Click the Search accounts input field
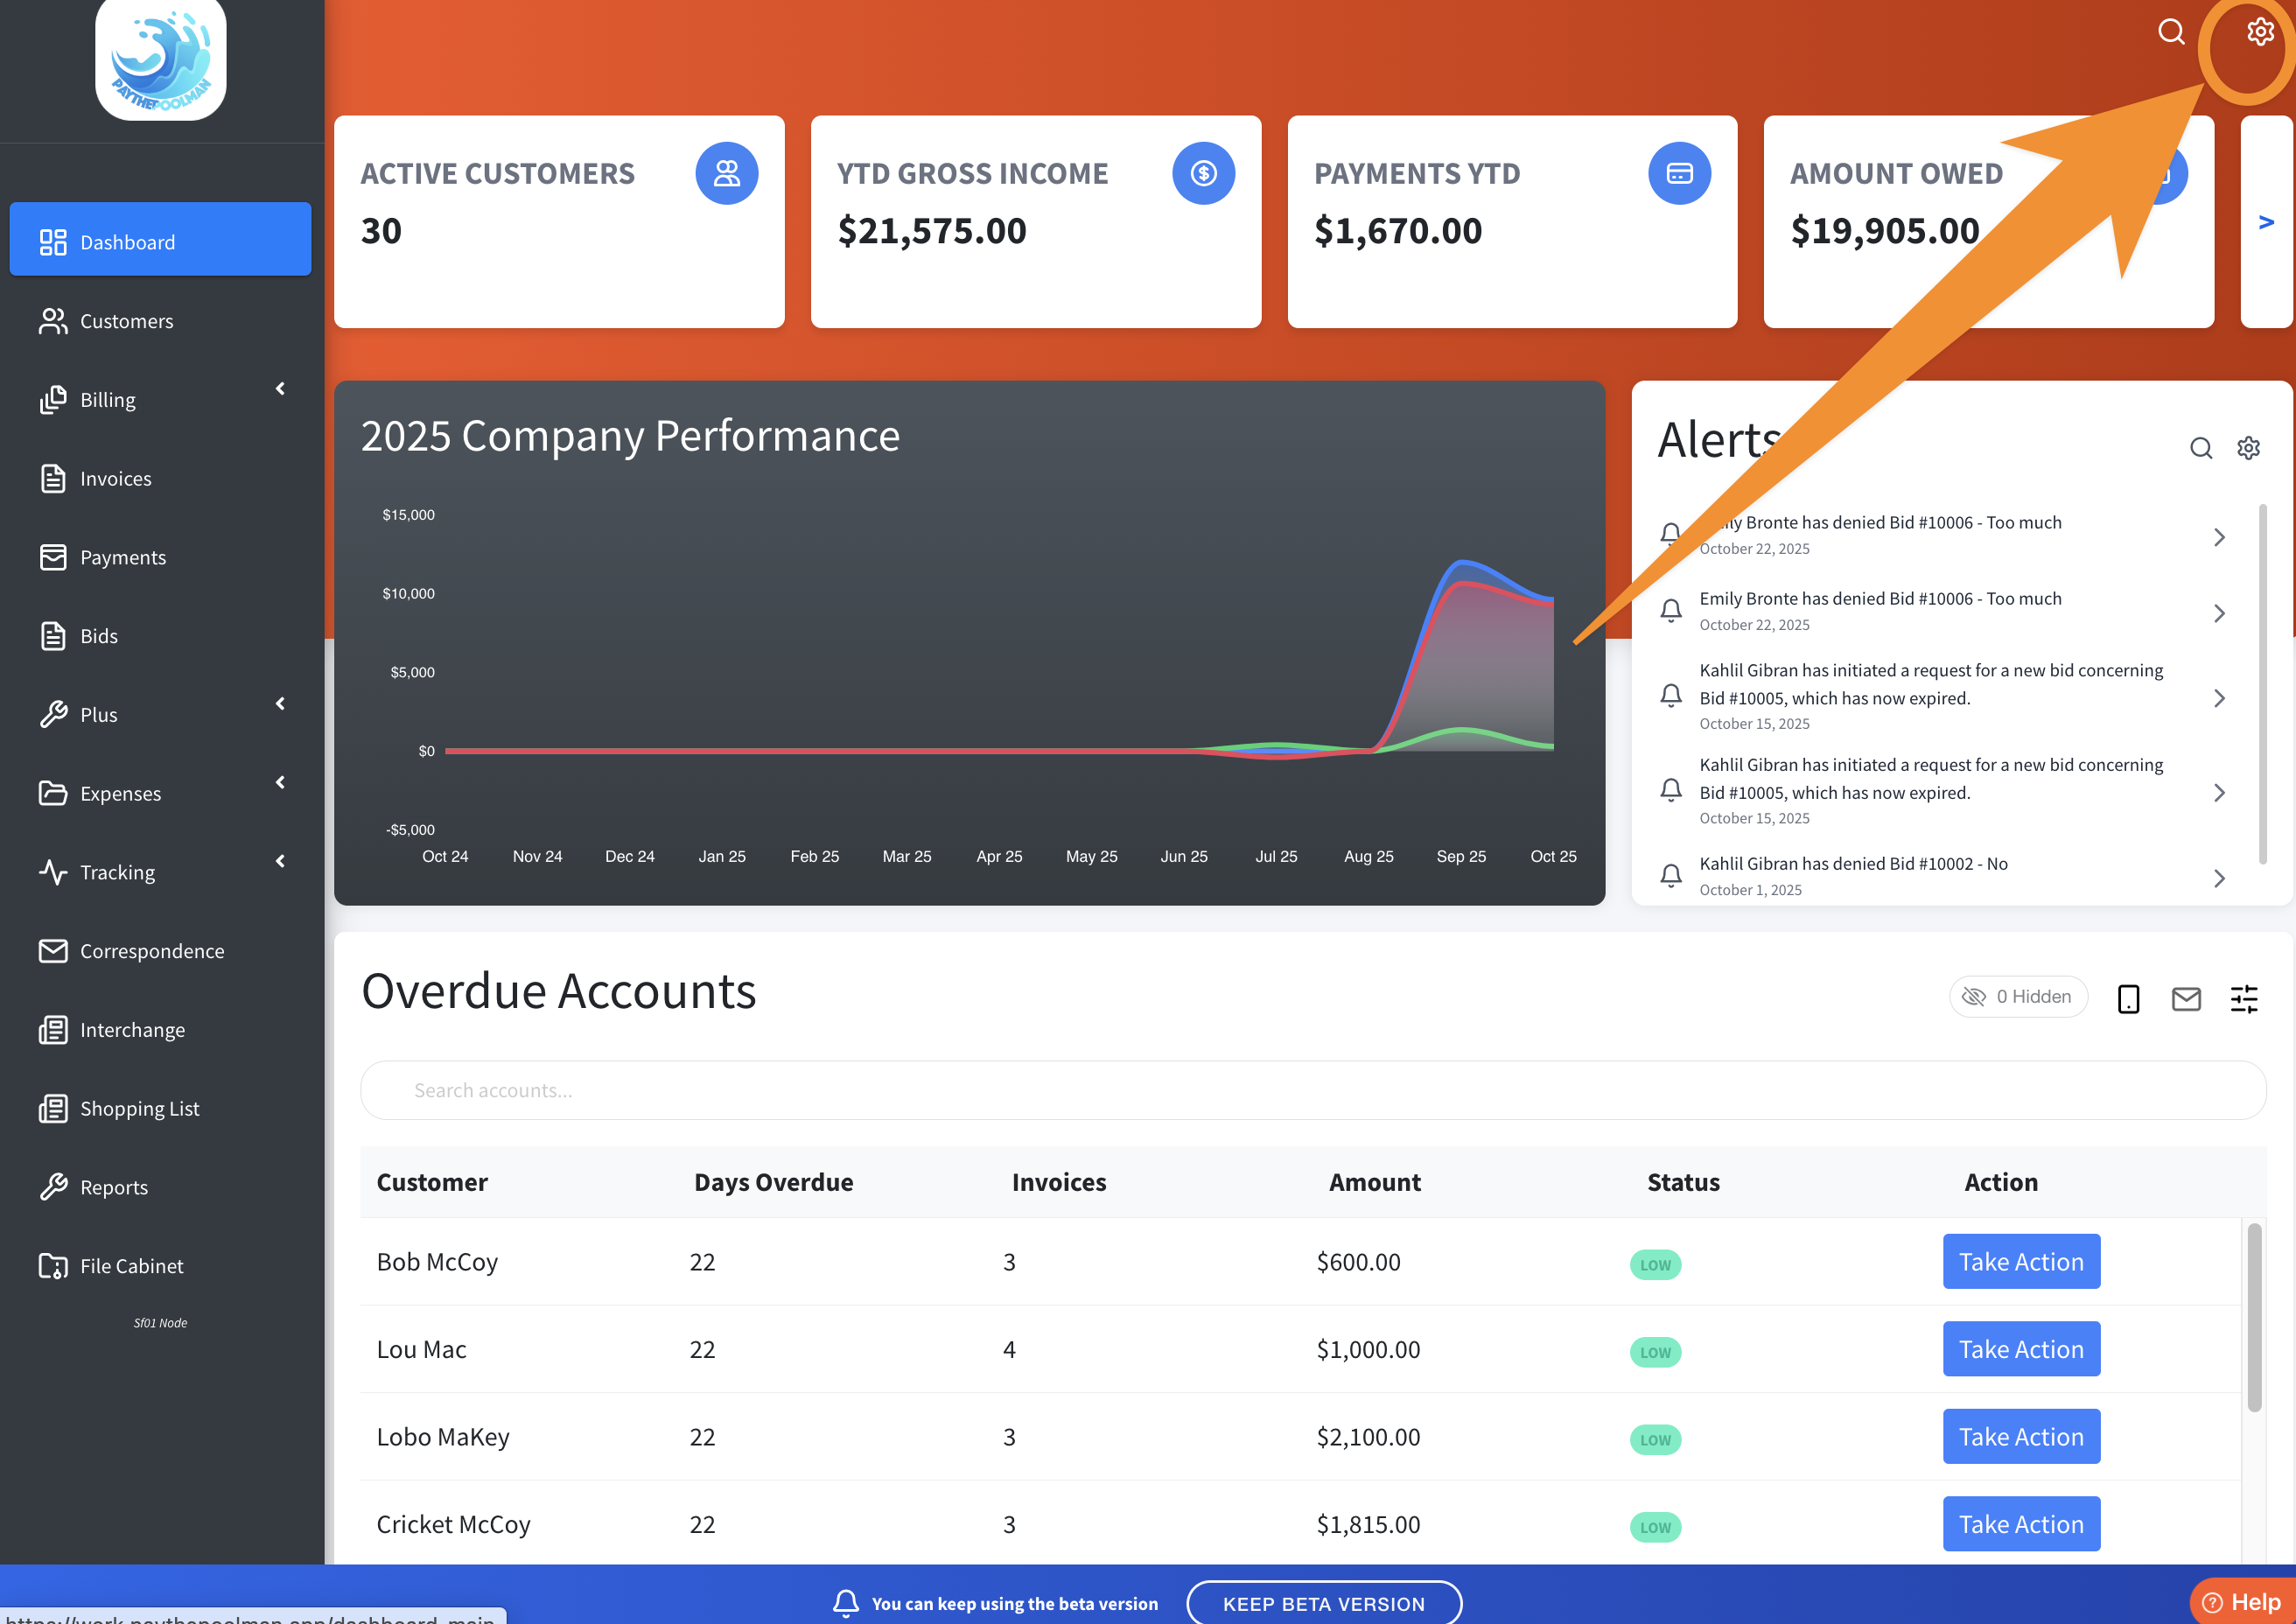Screen dimensions: 2296x1624 1312,1090
